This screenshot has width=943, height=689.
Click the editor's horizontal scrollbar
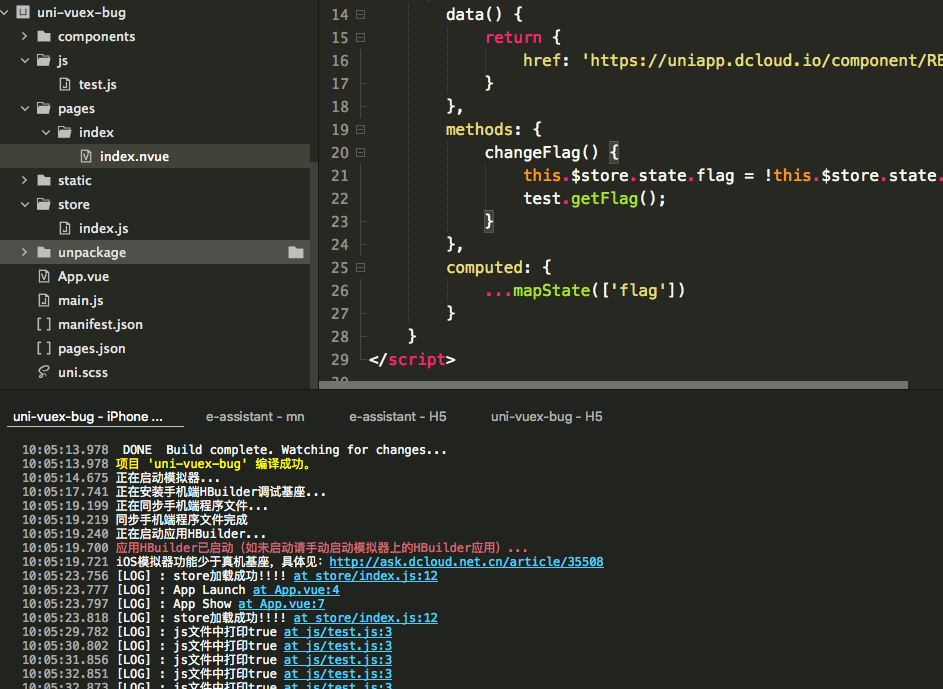[x=612, y=384]
